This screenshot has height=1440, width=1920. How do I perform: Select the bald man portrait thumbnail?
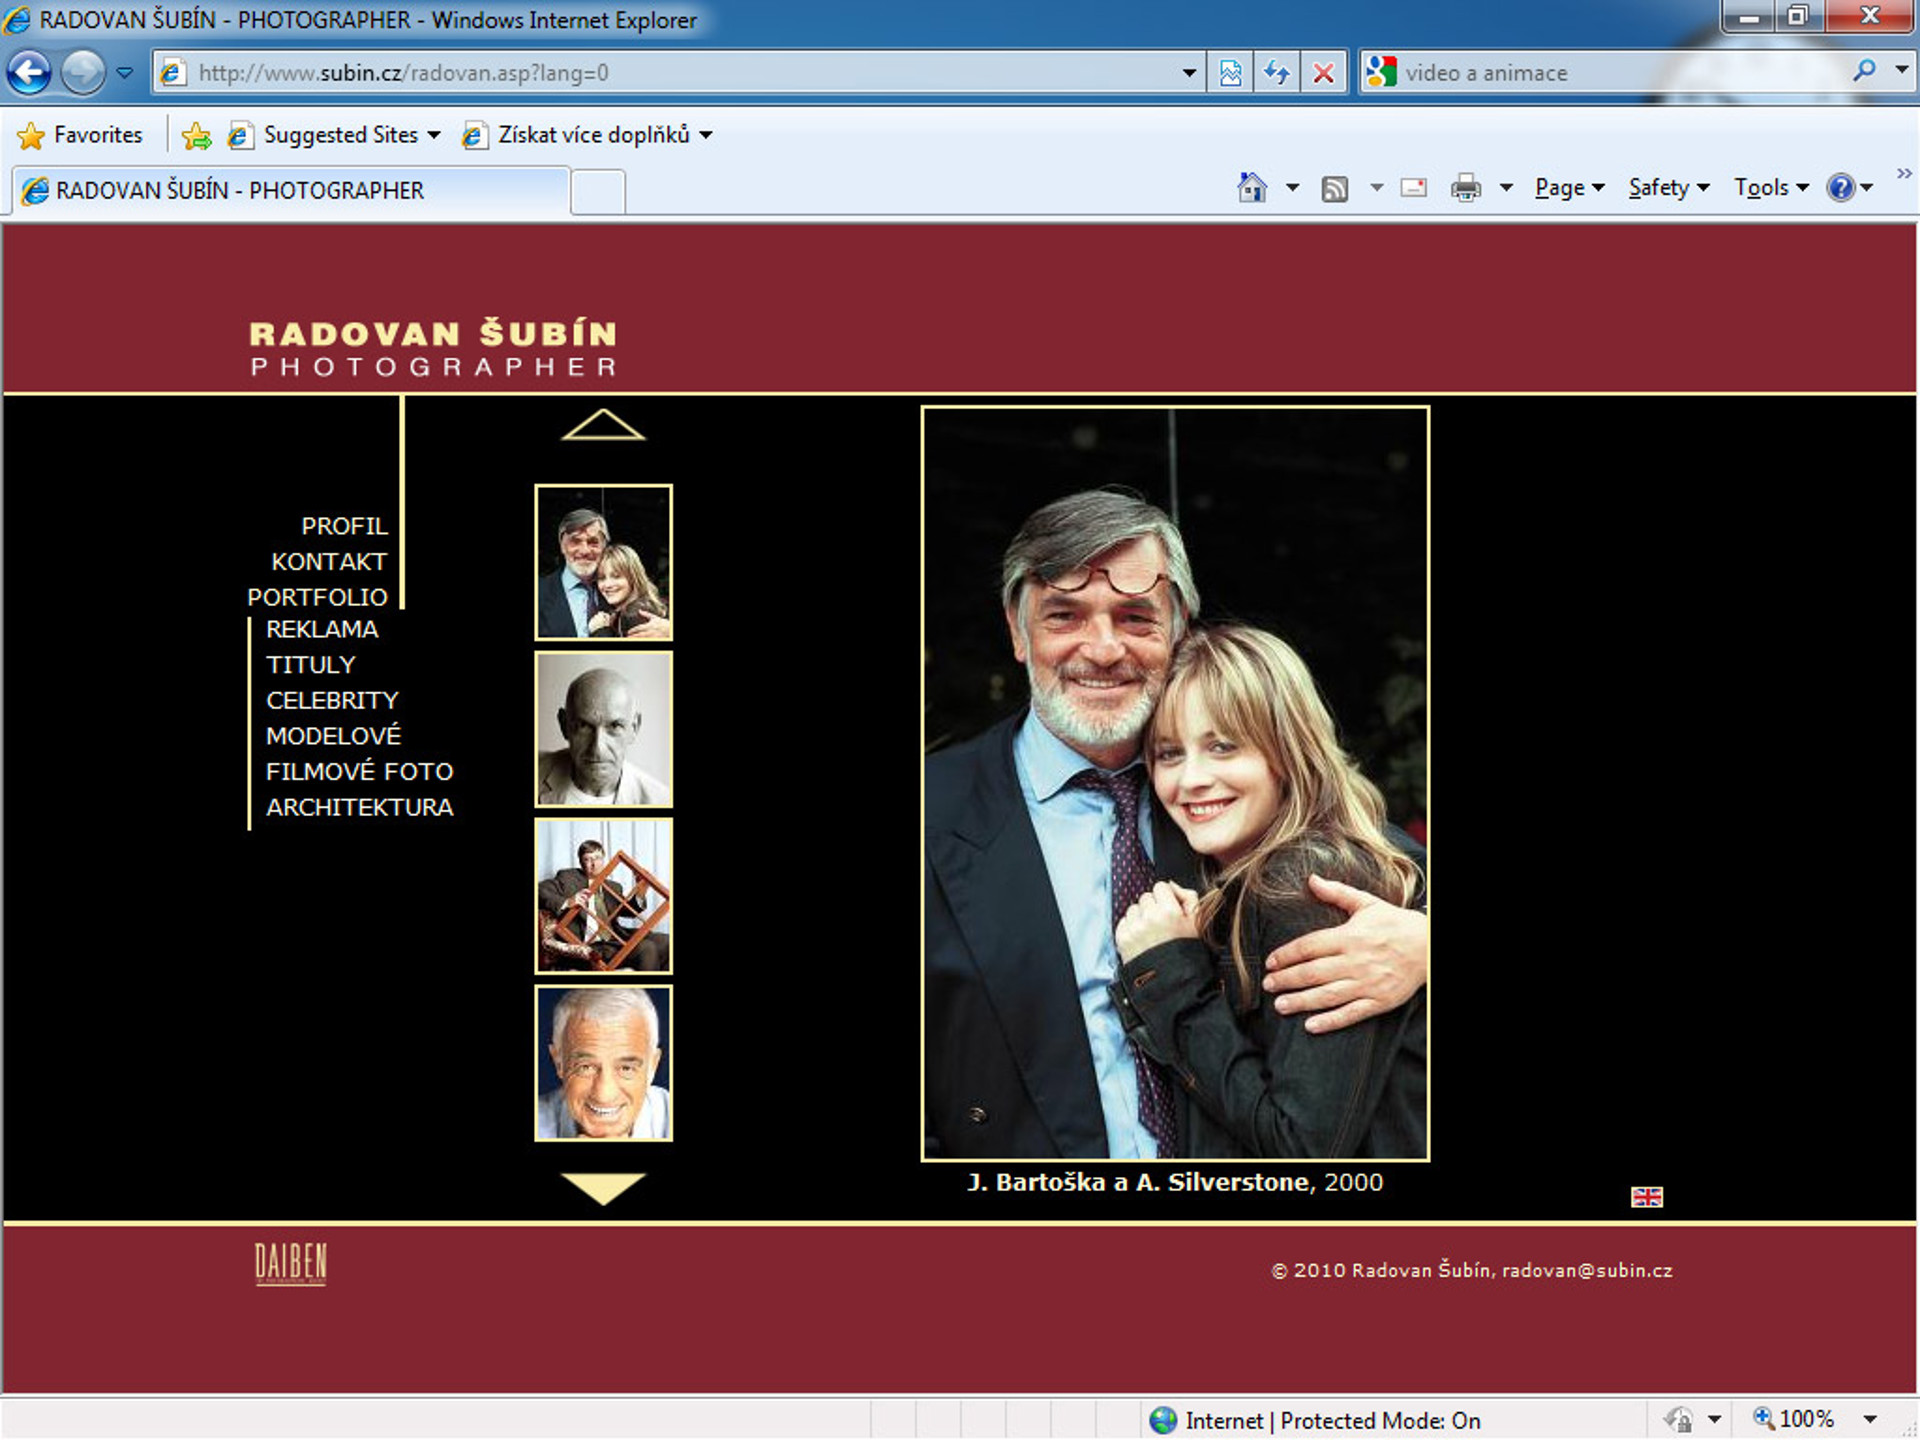click(603, 729)
